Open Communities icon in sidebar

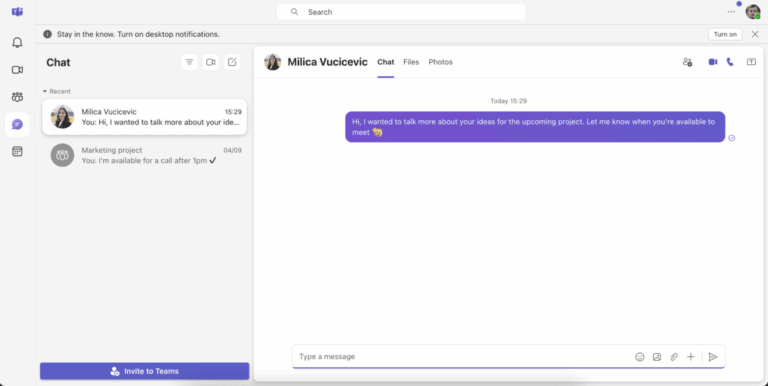point(17,97)
